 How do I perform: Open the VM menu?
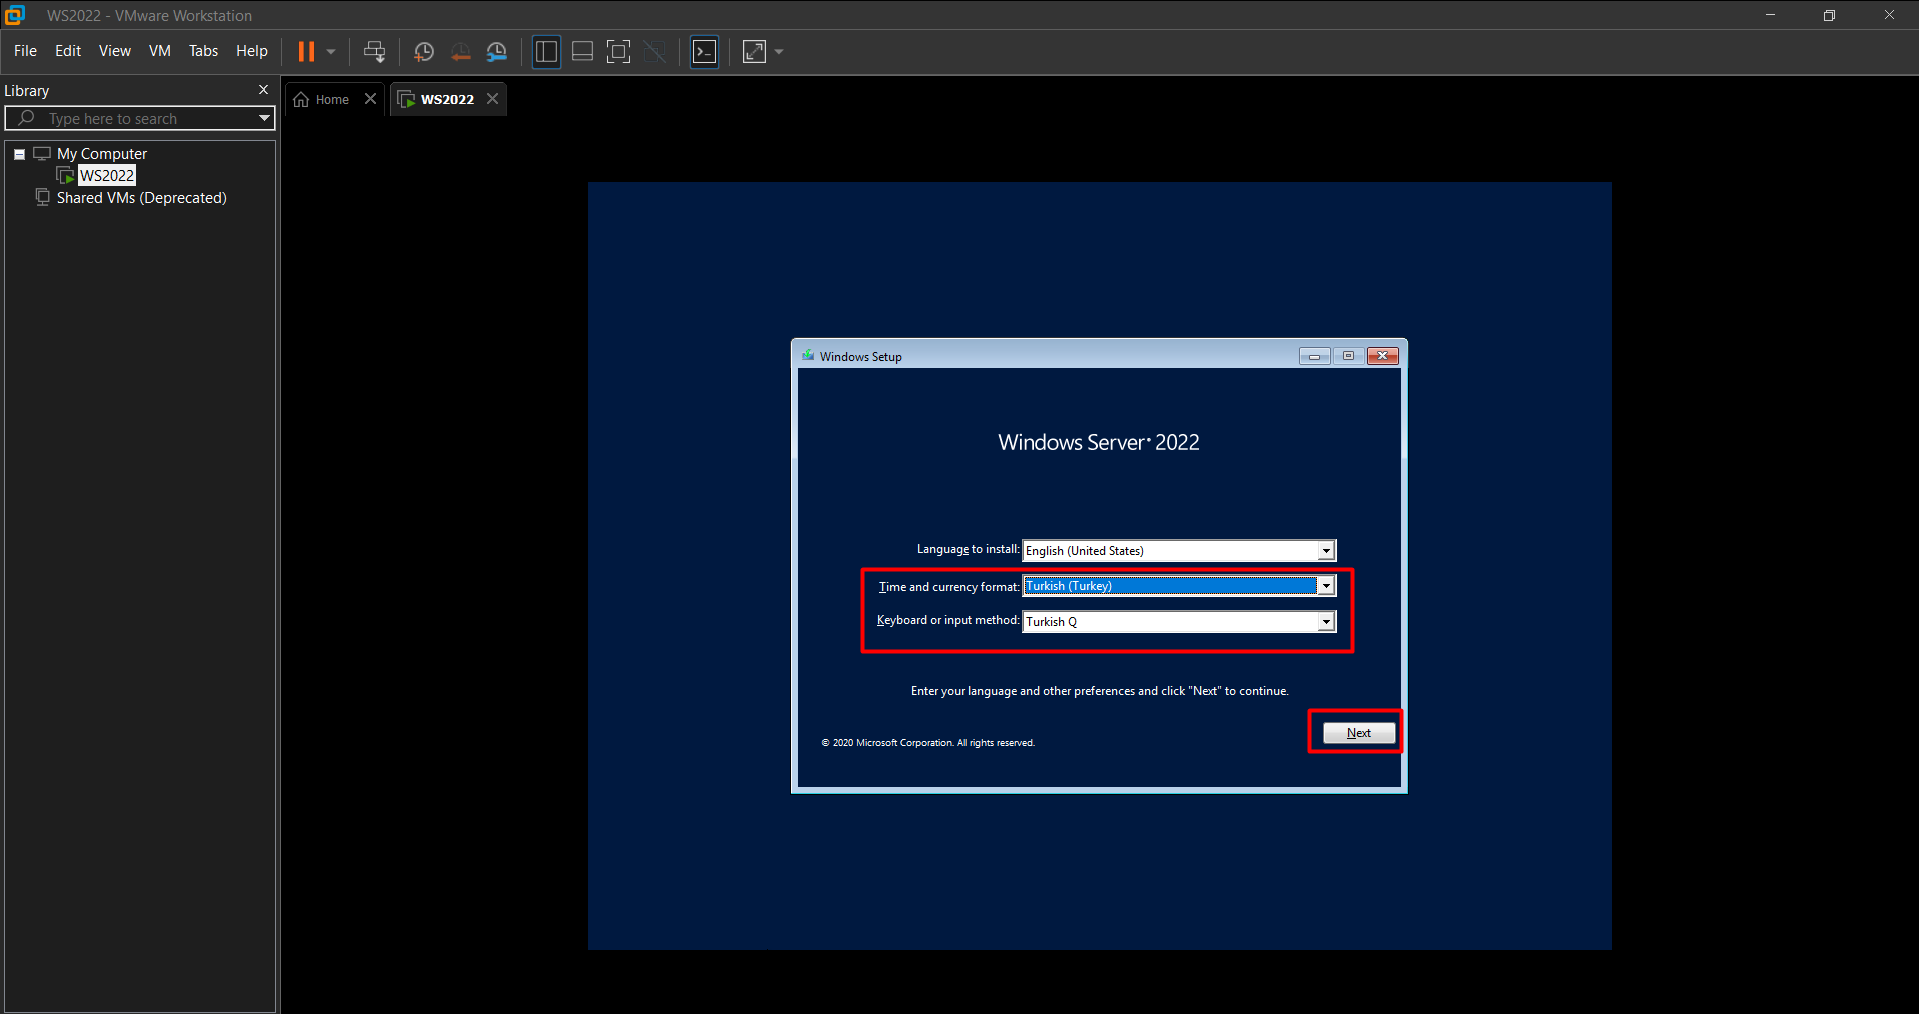(x=160, y=51)
